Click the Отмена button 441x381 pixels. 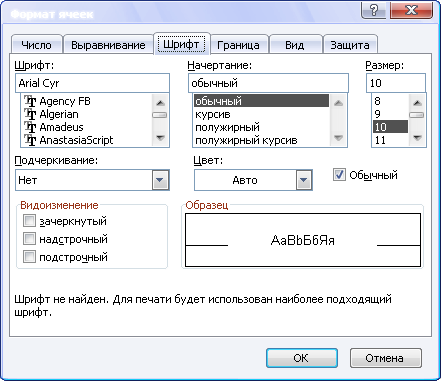click(385, 358)
